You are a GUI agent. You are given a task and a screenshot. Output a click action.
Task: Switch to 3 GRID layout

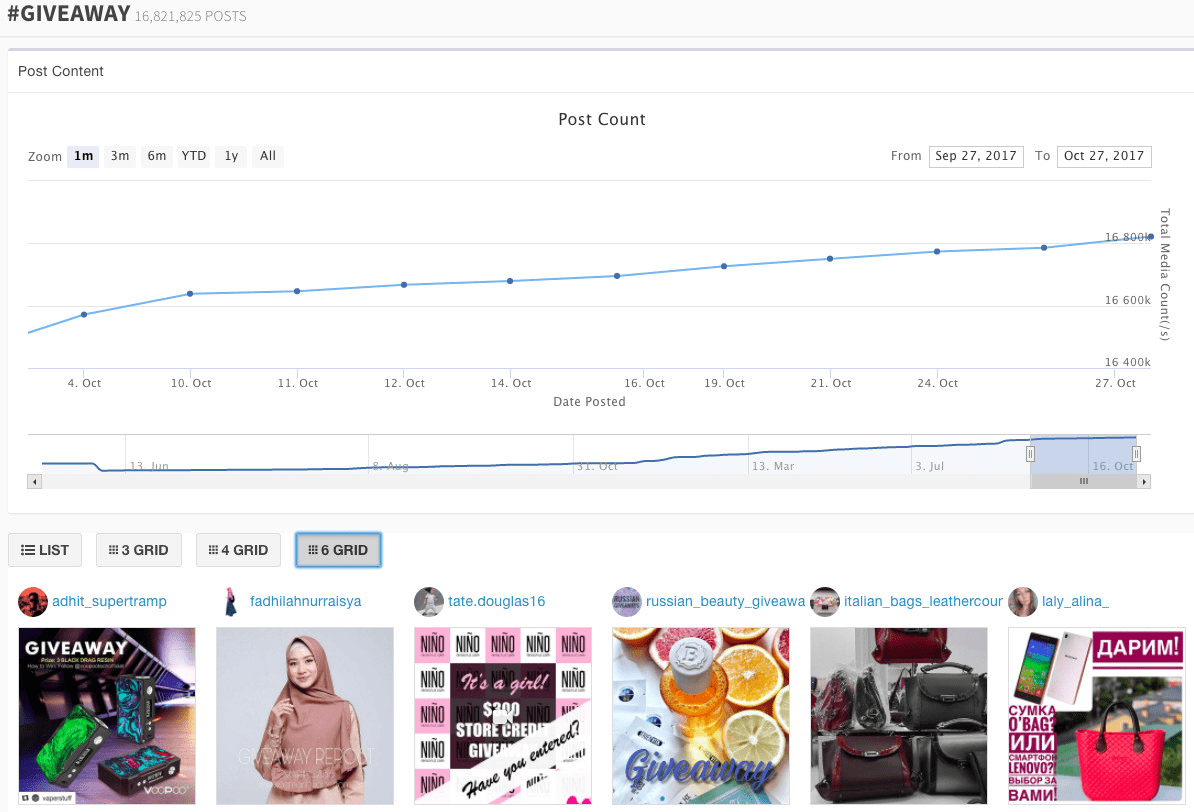[139, 550]
